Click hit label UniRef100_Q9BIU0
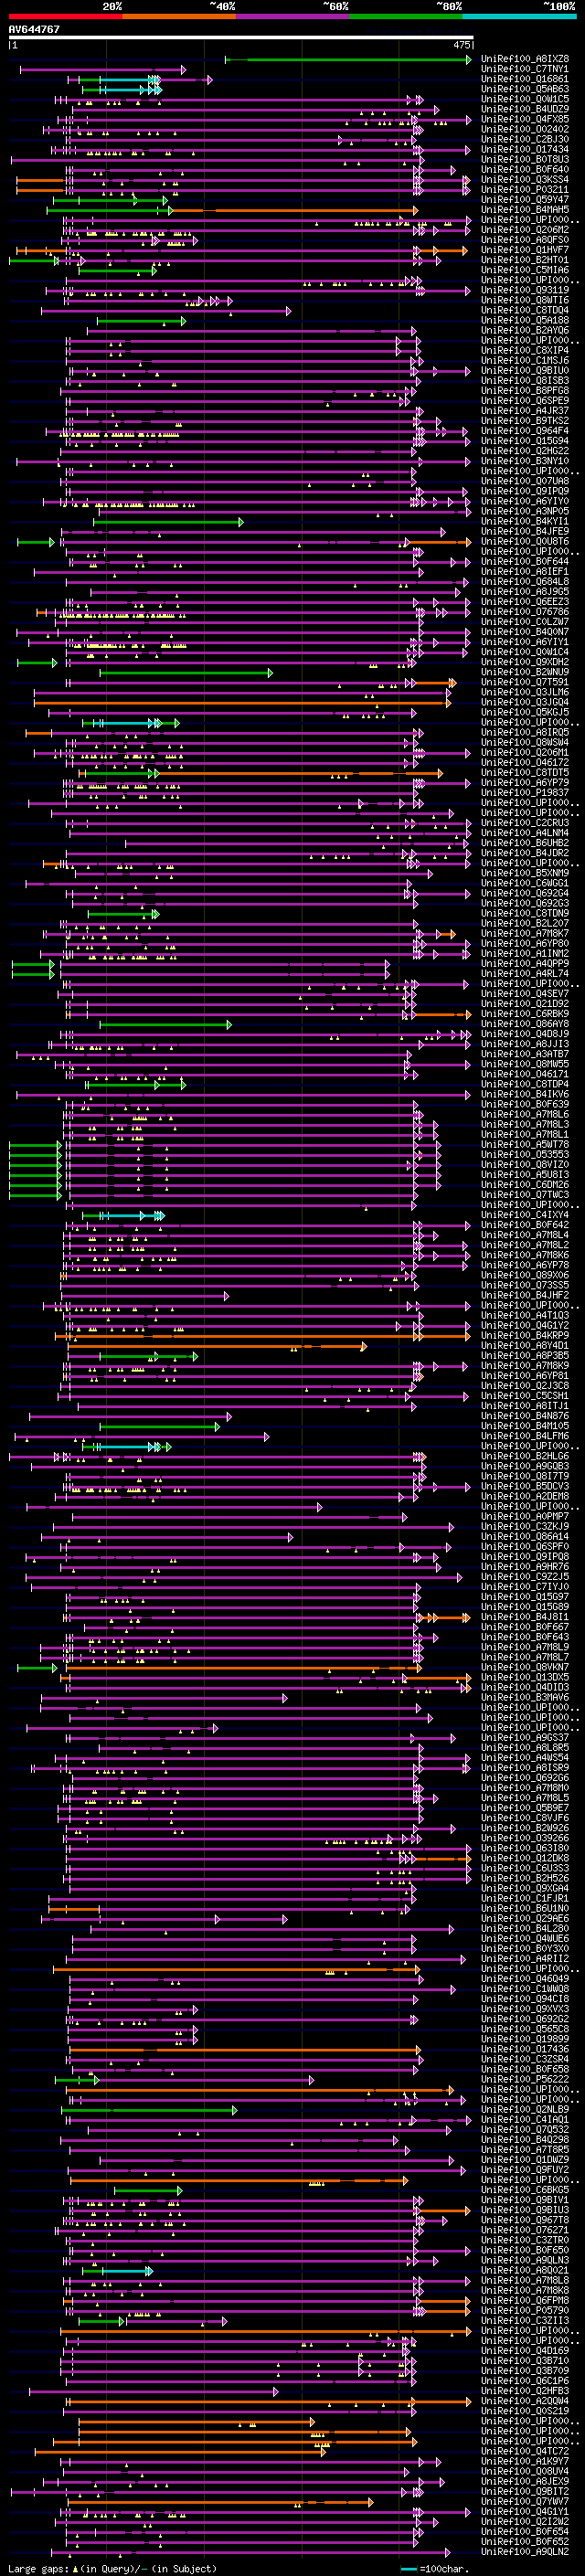 point(525,370)
